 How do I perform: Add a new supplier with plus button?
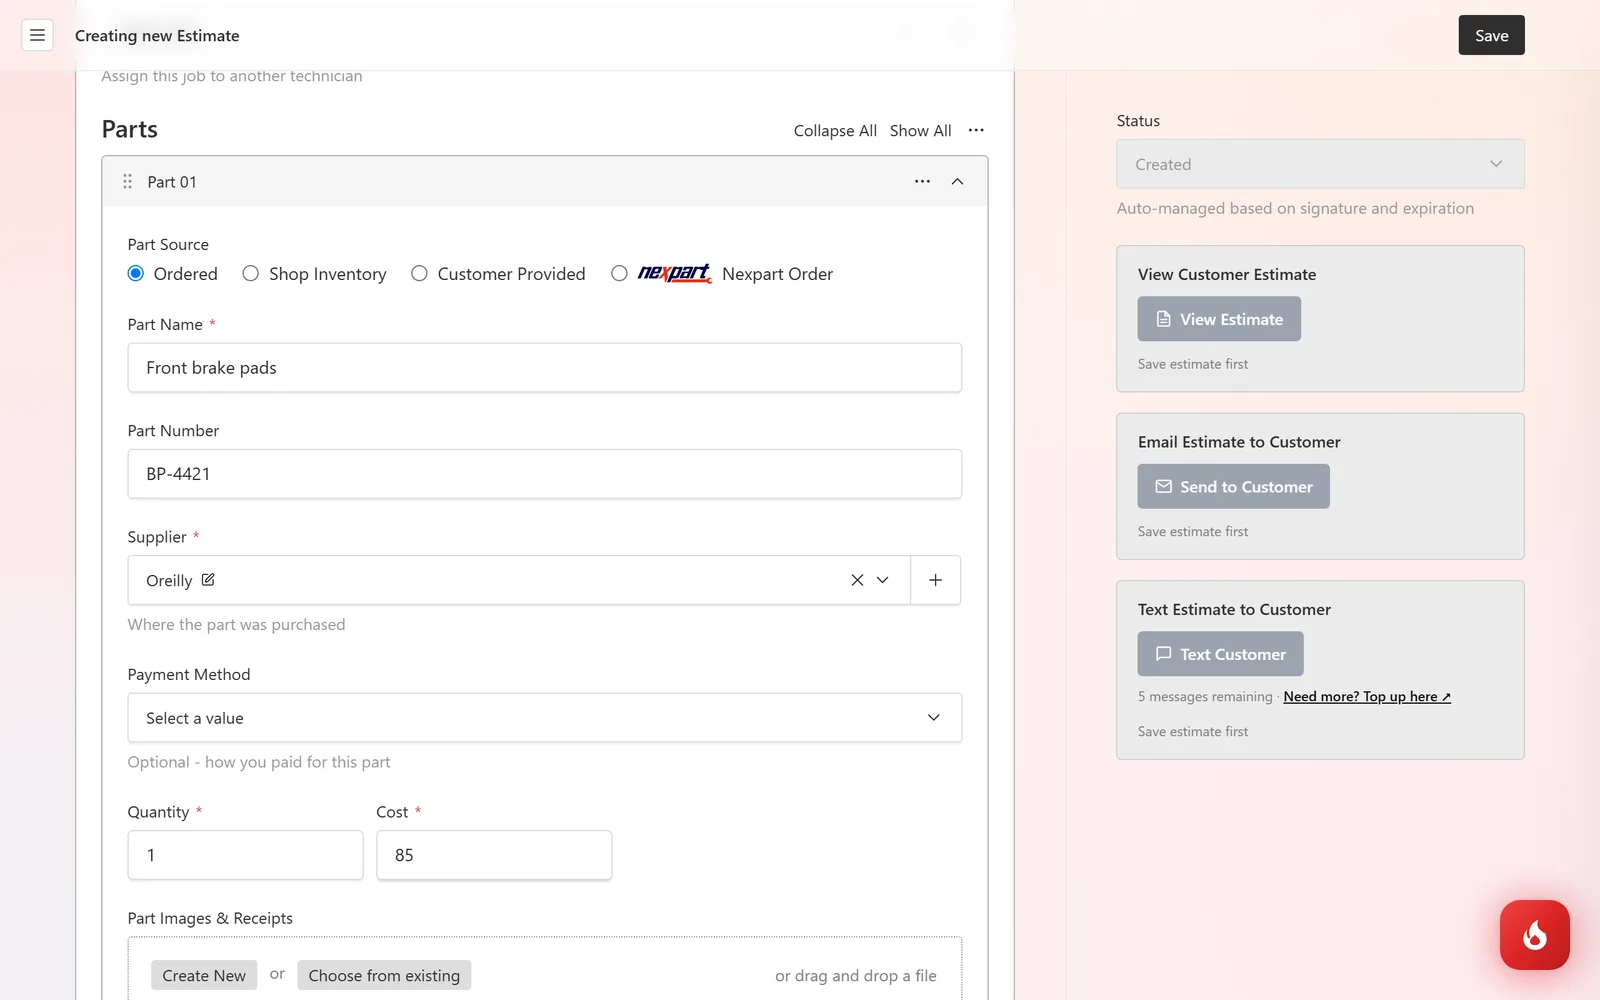click(935, 580)
